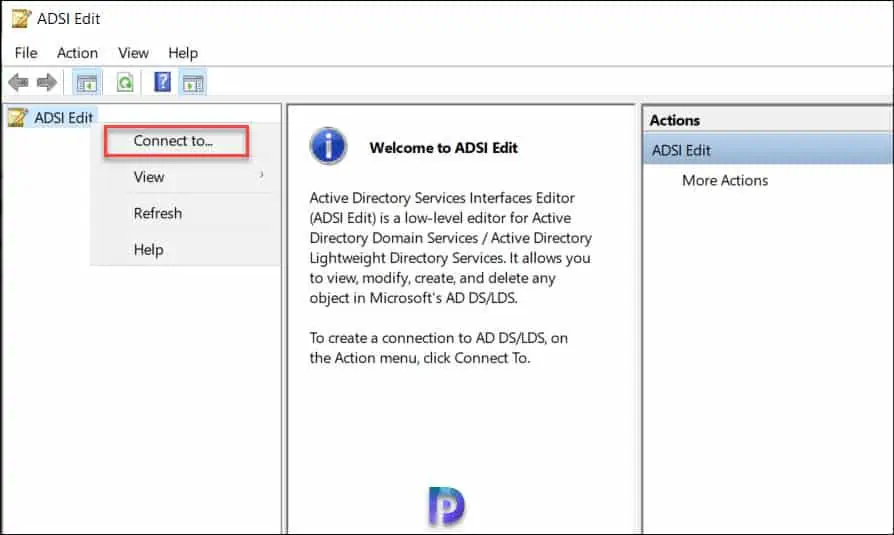Click the blue information icon
This screenshot has height=535, width=894.
[x=328, y=146]
